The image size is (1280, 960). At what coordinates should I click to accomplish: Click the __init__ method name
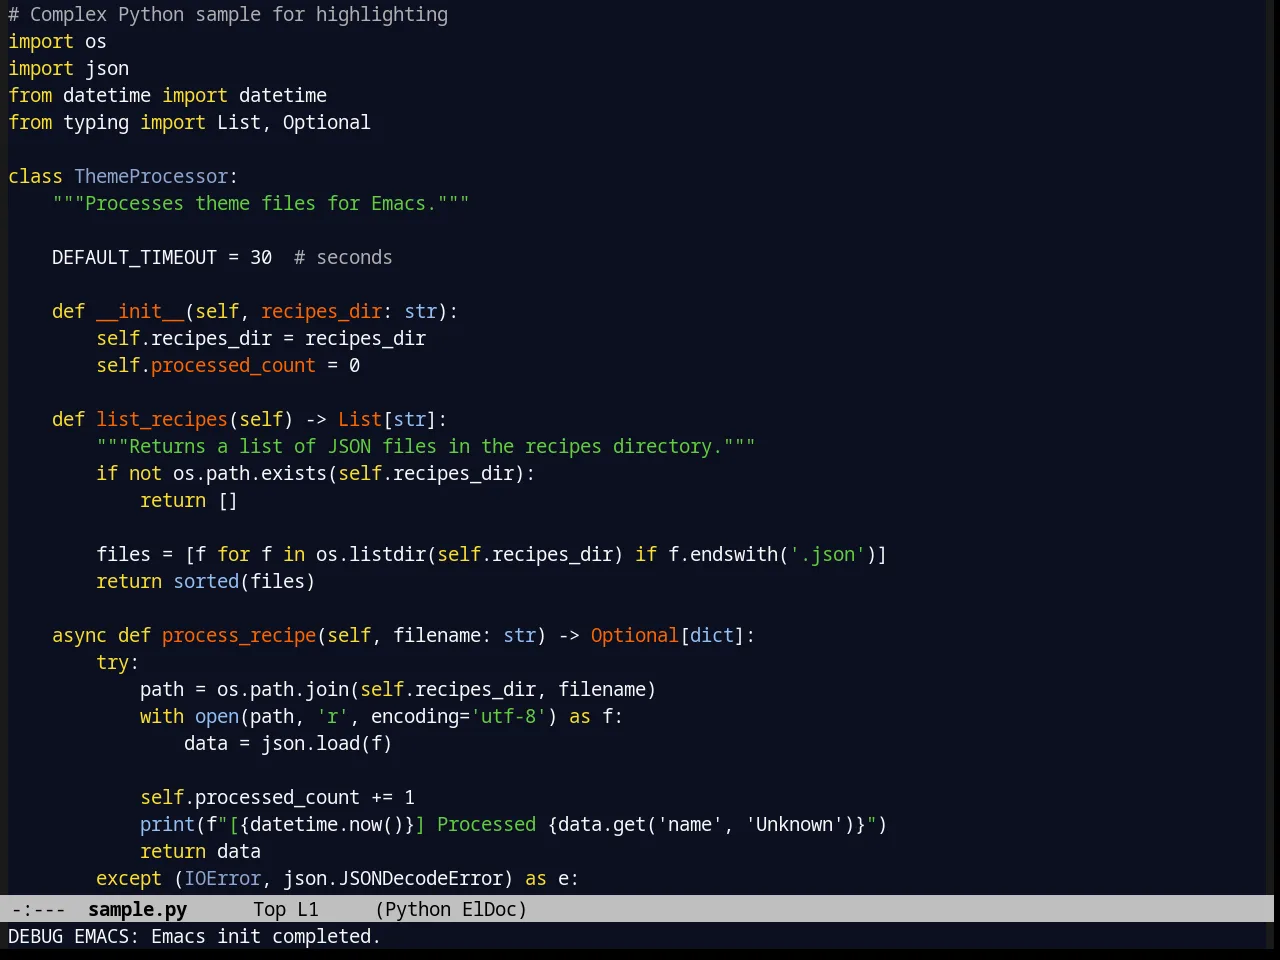[x=140, y=311]
